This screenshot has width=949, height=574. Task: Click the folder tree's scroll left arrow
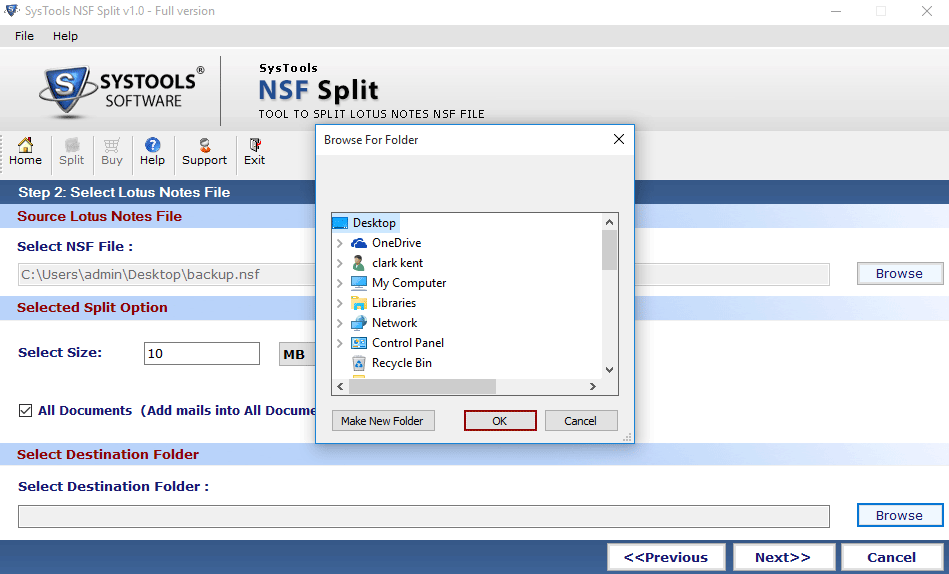click(340, 386)
